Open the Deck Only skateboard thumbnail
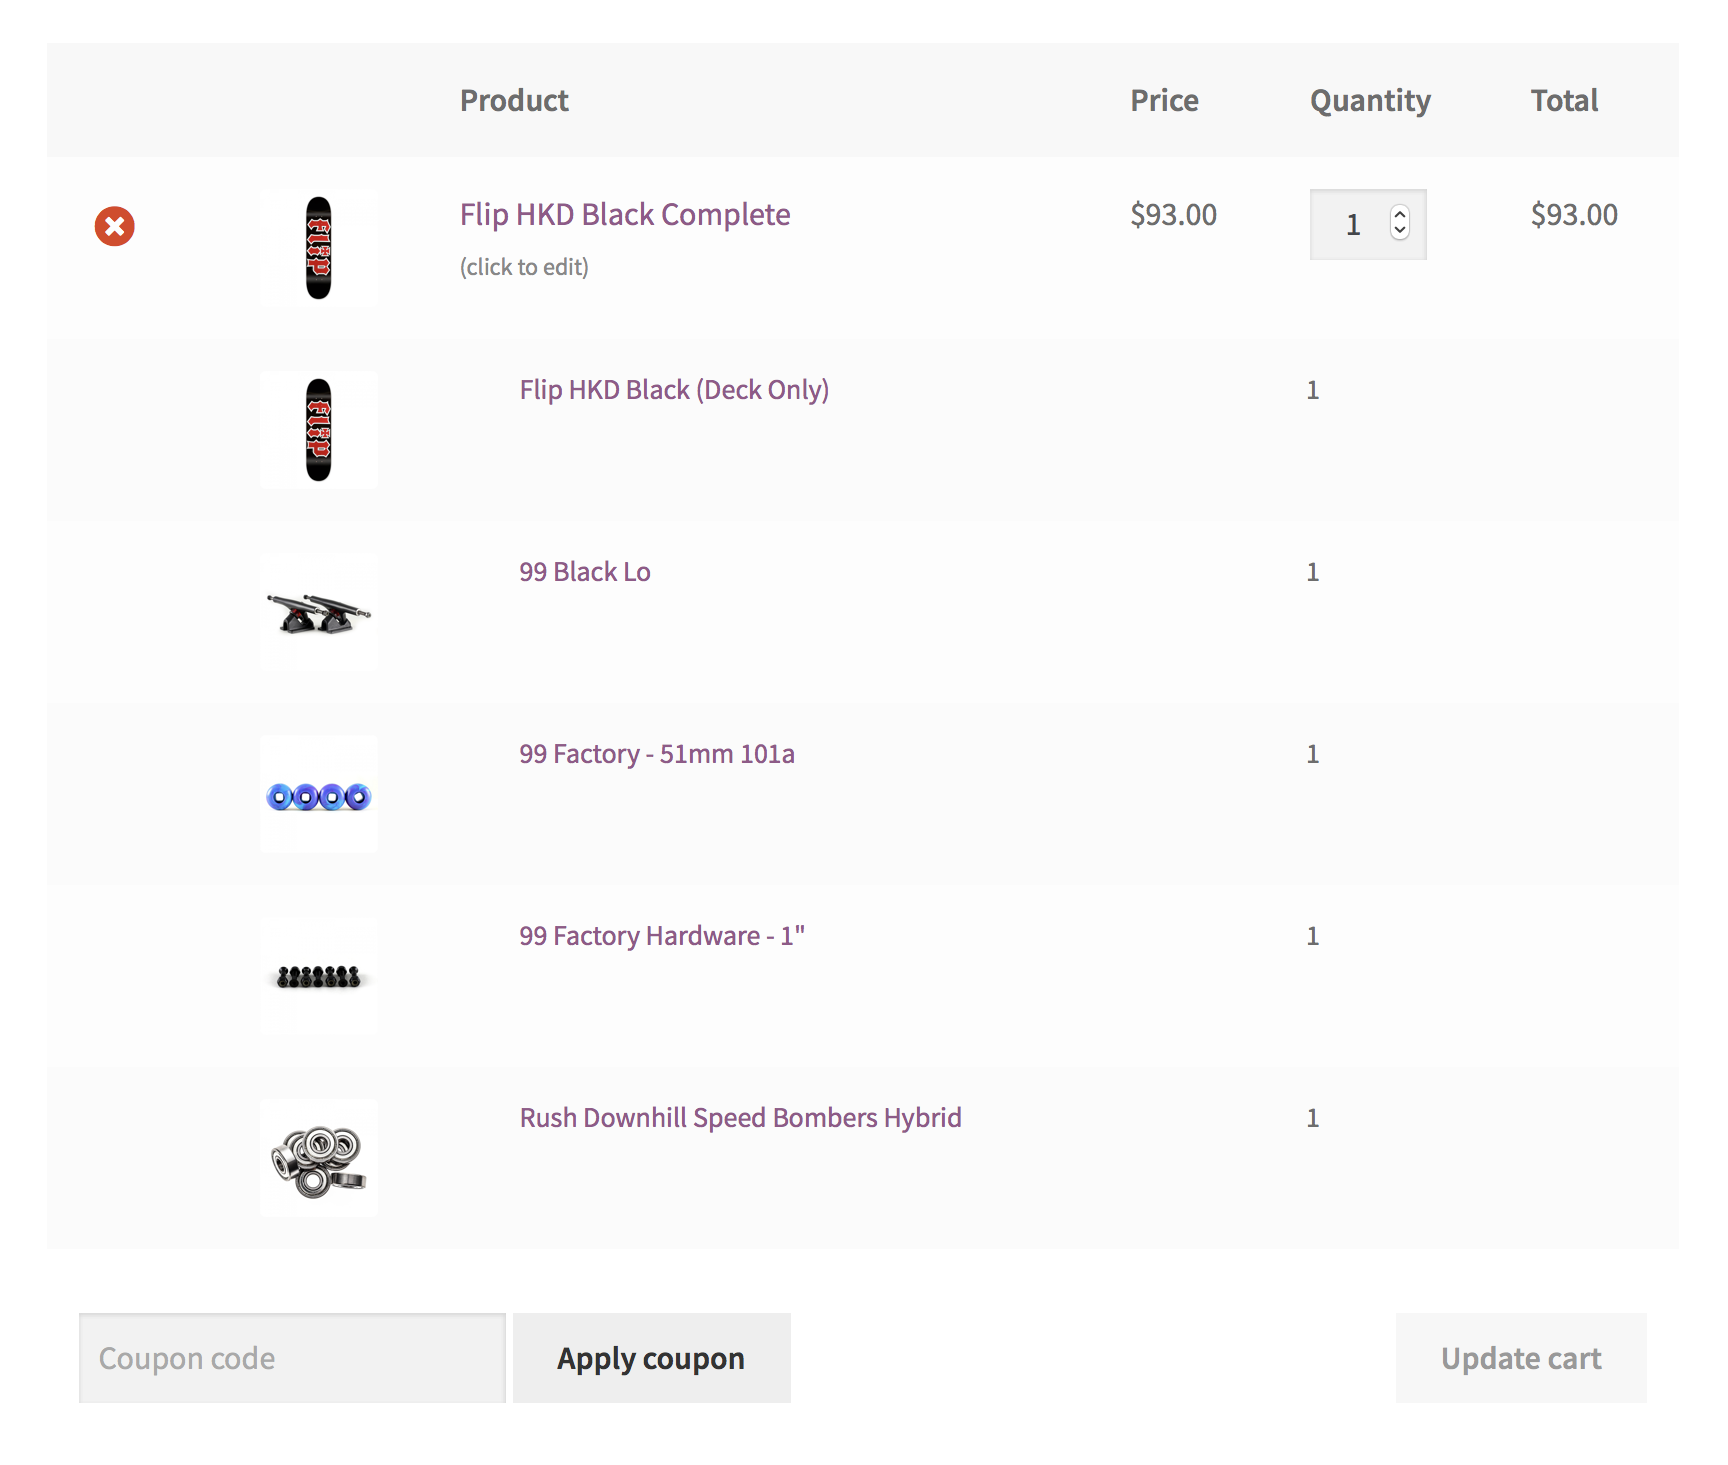 319,430
